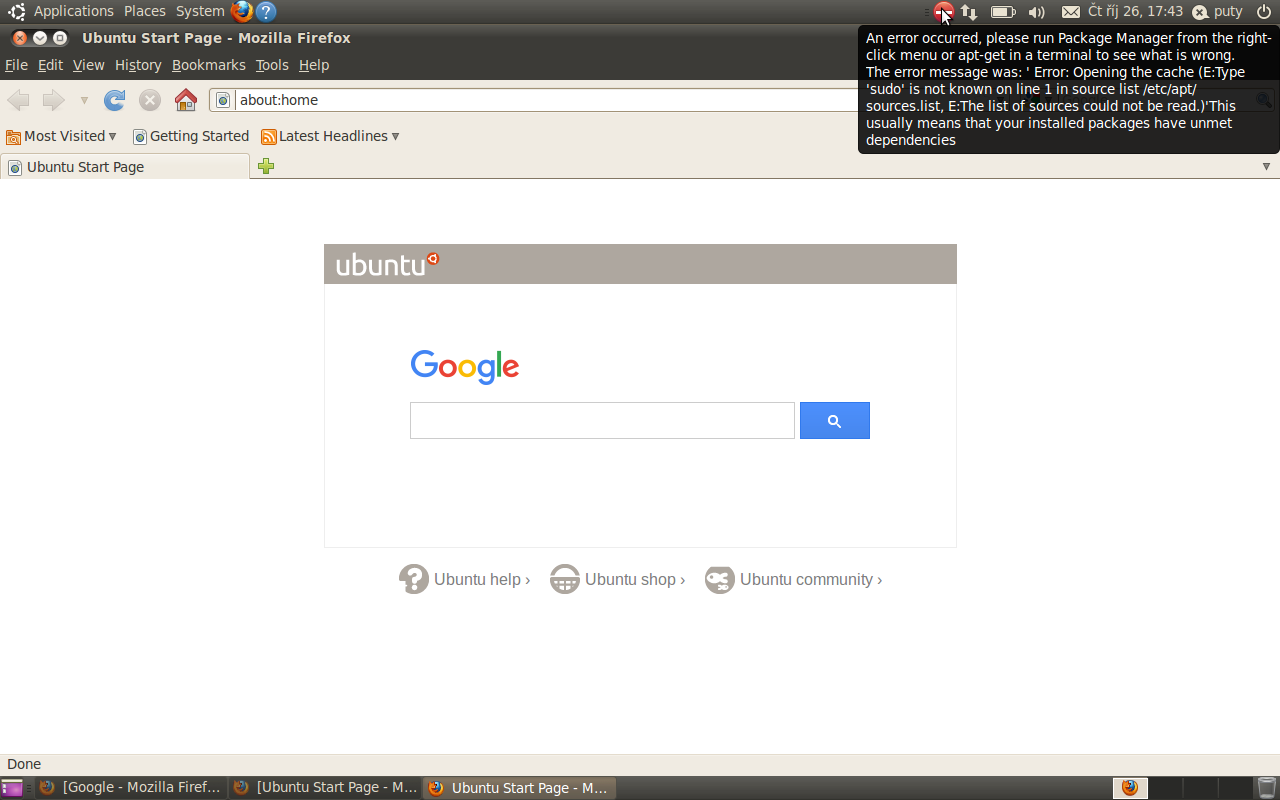This screenshot has height=800, width=1280.
Task: Click the red update error notification icon
Action: pos(943,12)
